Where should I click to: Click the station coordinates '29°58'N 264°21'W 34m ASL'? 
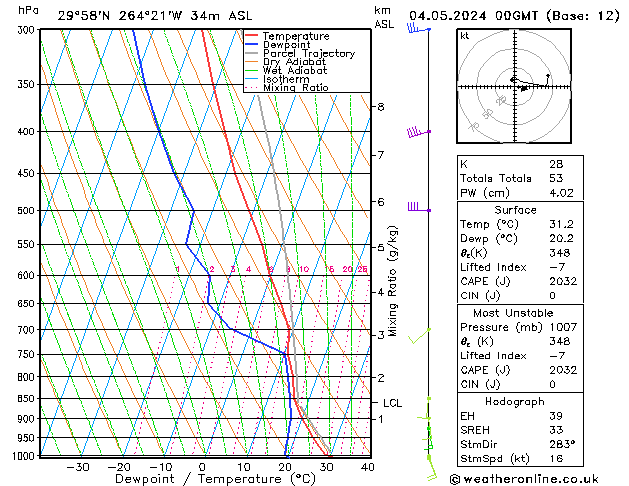pyautogui.click(x=155, y=16)
